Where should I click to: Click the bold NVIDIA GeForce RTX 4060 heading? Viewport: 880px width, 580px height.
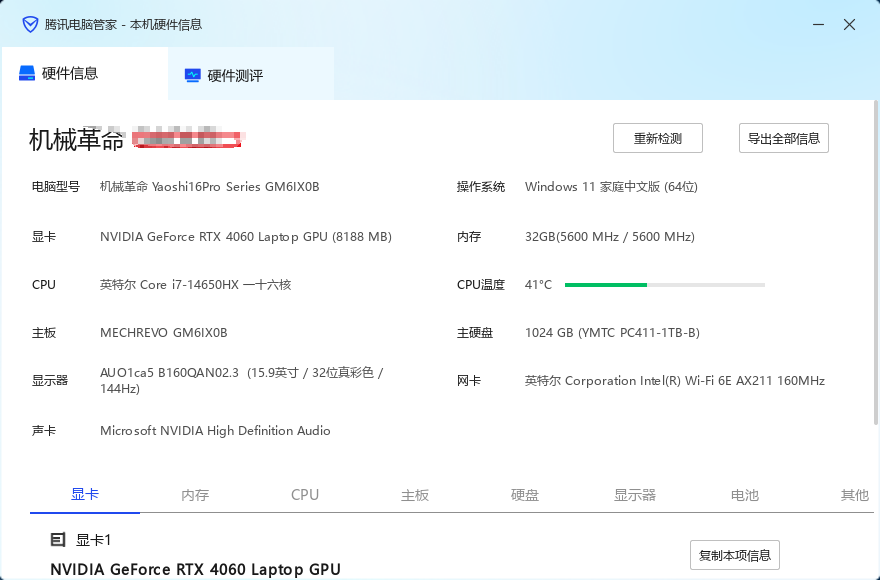[195, 569]
